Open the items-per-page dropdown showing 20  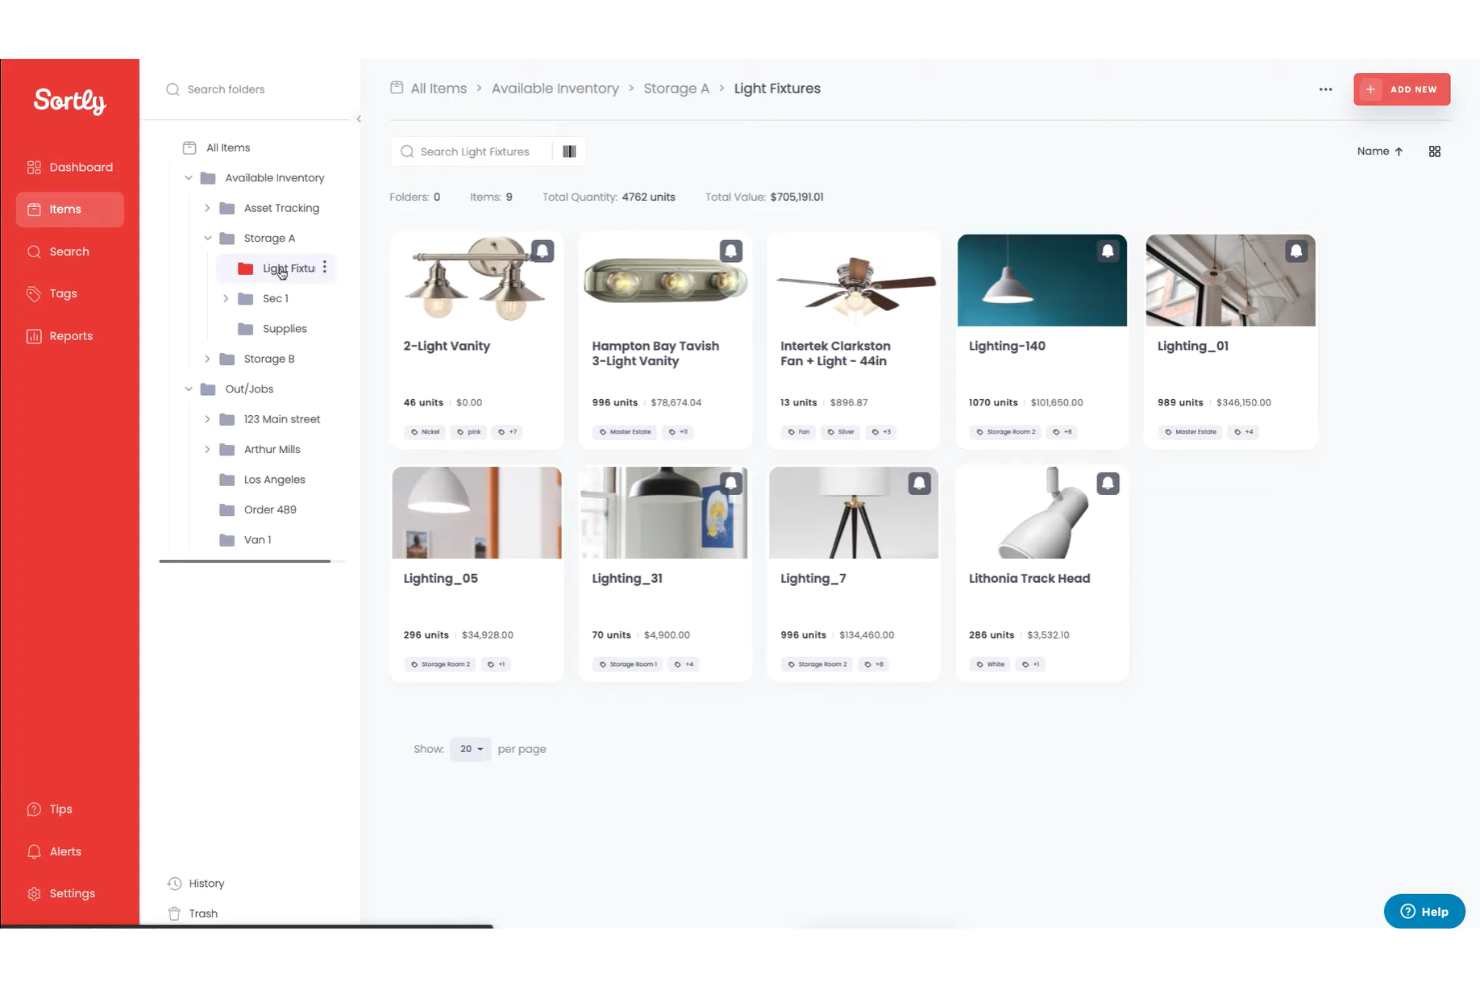coord(470,748)
